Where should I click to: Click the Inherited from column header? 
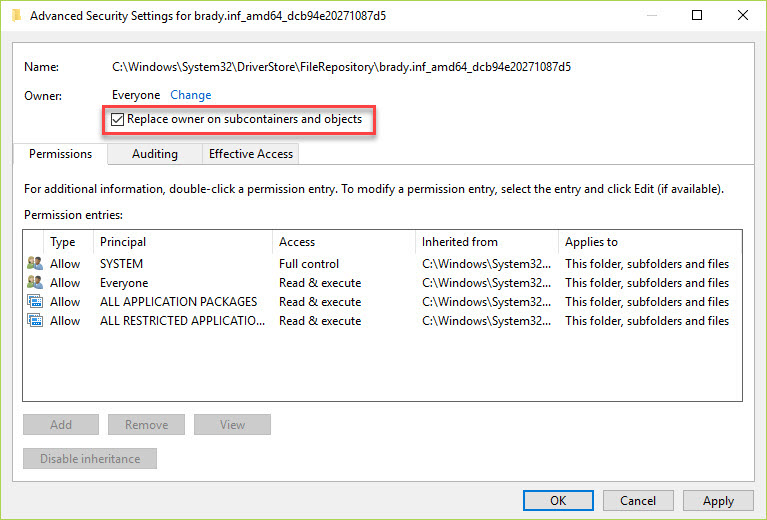coord(486,242)
